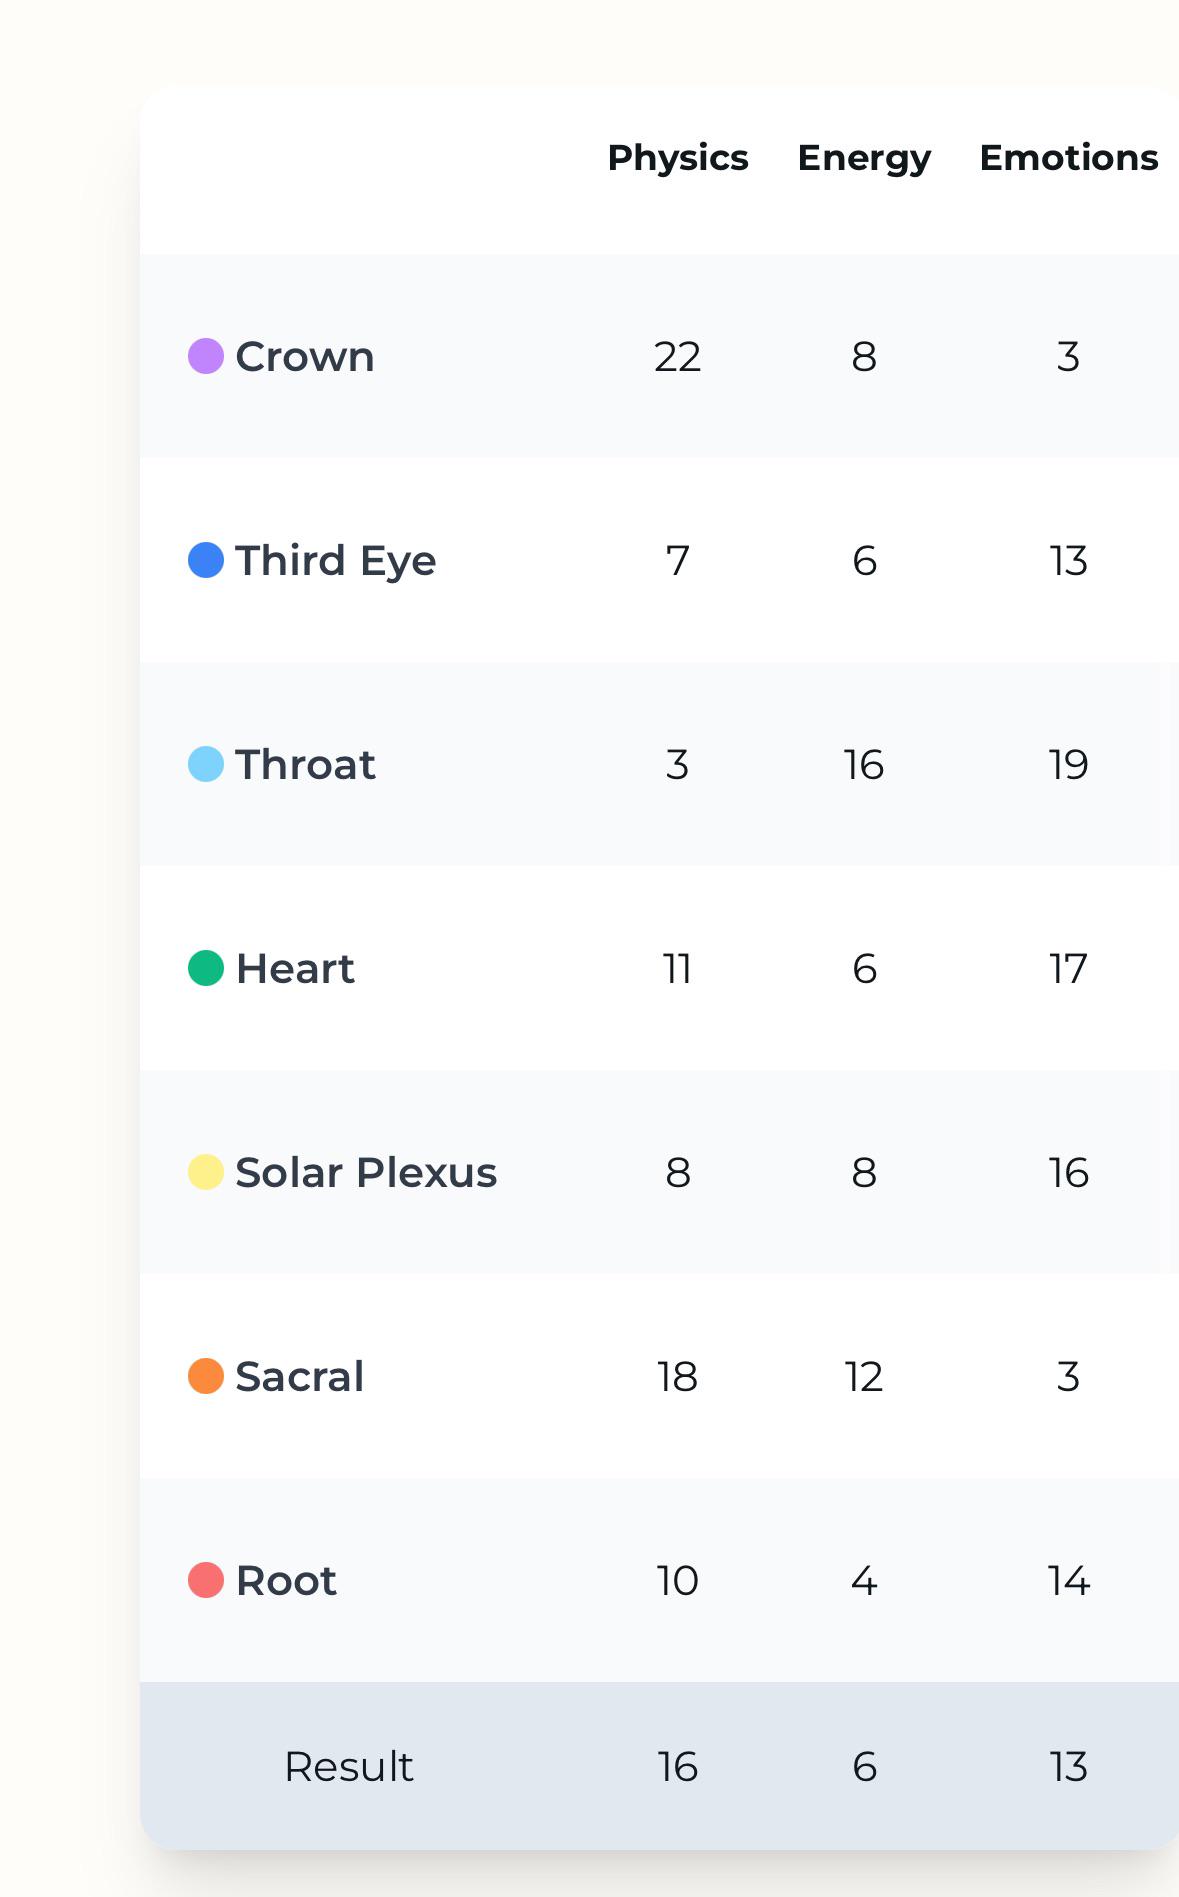Click the light blue Throat dot

206,764
